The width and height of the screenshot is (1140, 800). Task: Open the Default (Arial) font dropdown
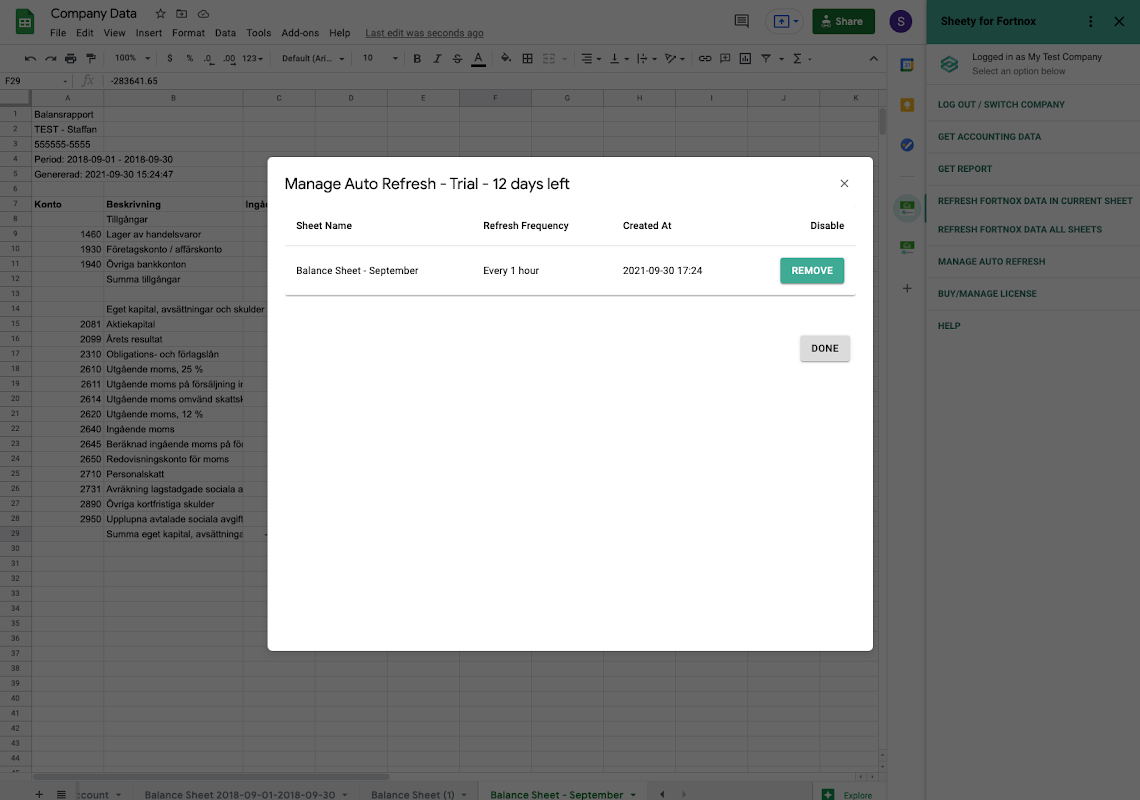pyautogui.click(x=313, y=58)
